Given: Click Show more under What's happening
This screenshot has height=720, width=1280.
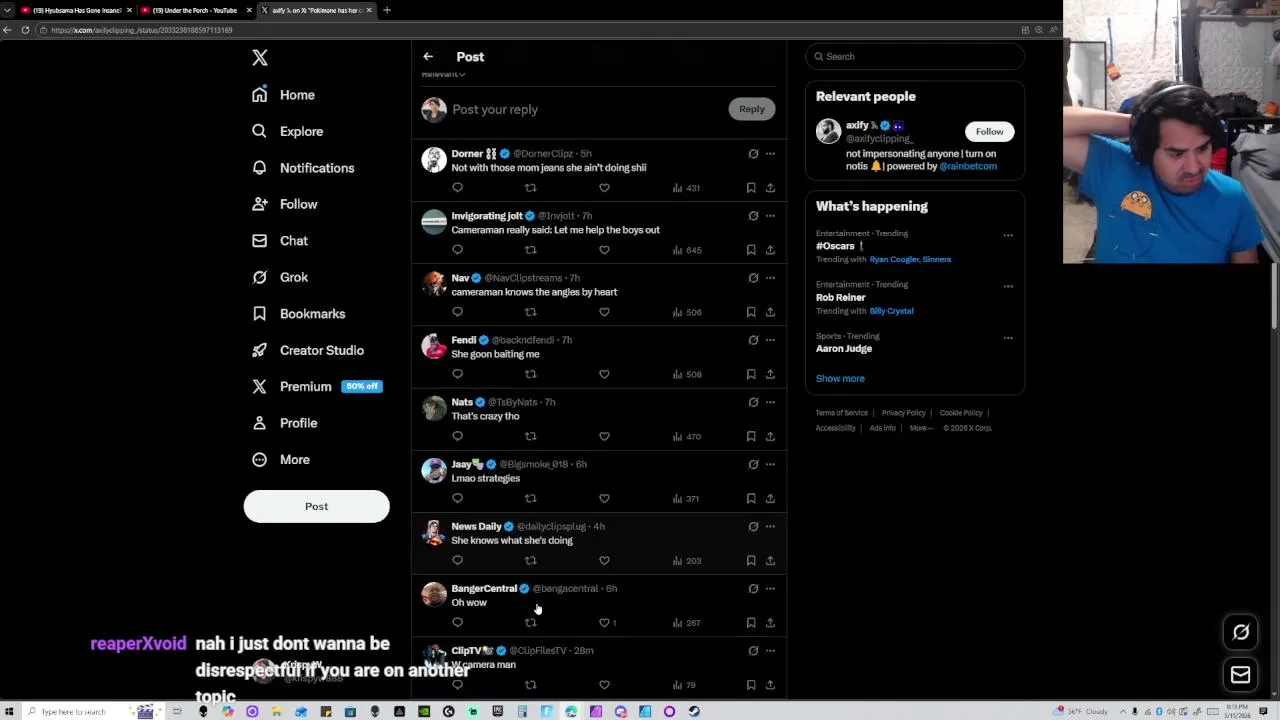Looking at the screenshot, I should (840, 378).
